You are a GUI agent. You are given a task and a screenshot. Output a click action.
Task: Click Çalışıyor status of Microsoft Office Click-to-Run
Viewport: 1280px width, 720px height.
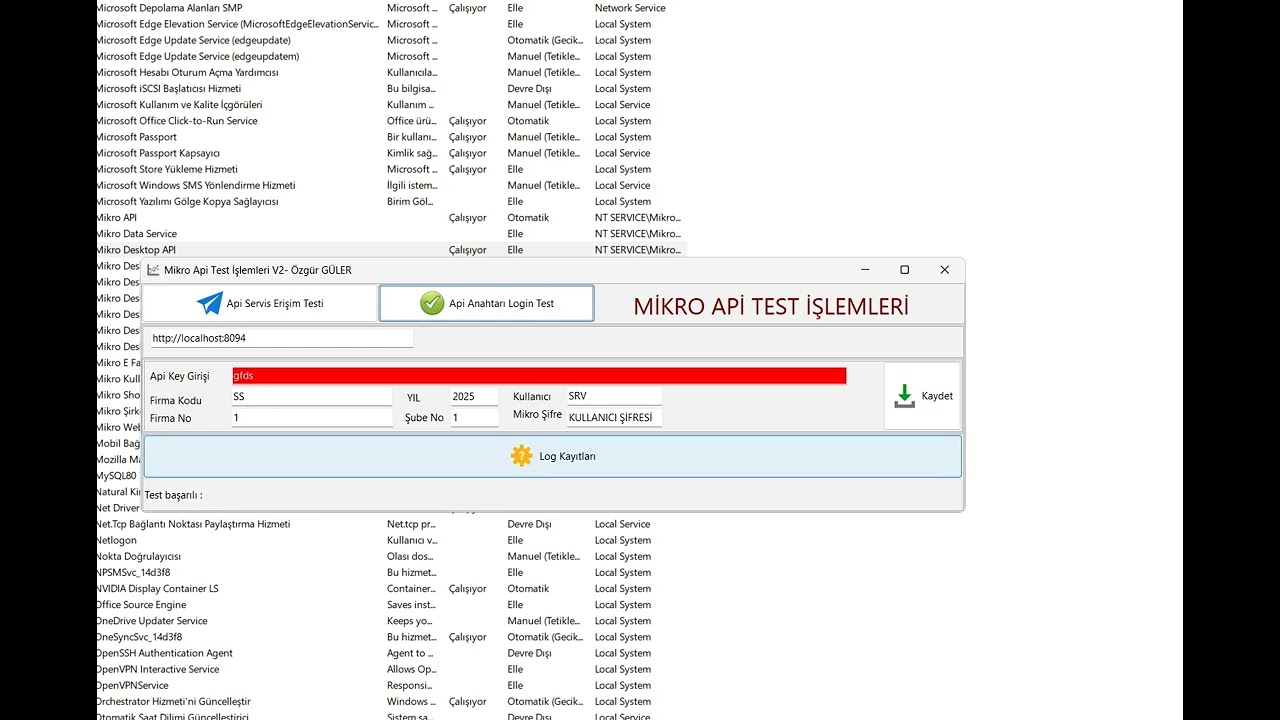[468, 121]
